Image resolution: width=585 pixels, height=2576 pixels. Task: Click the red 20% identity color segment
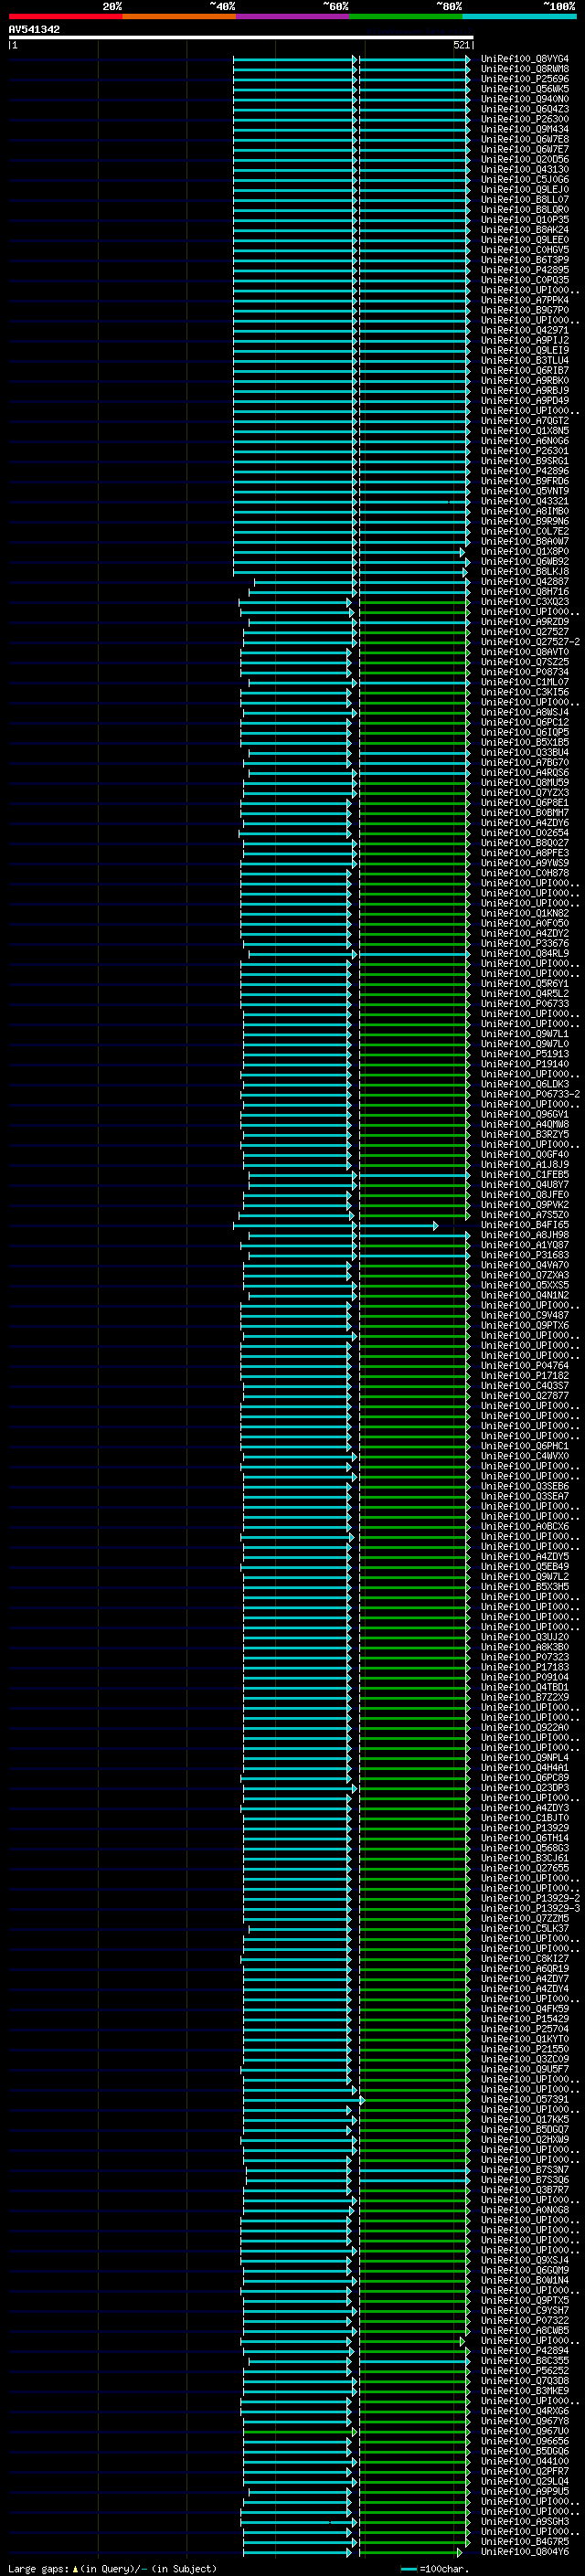(65, 16)
